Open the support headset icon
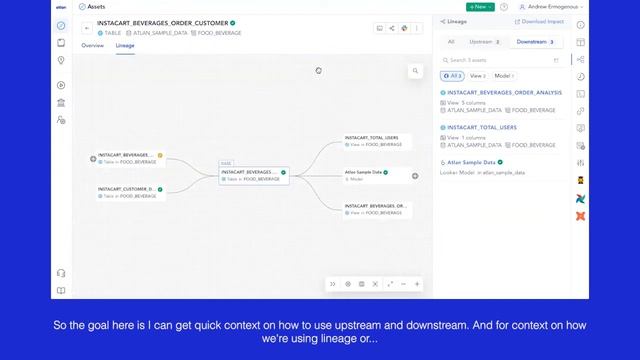 pos(61,273)
